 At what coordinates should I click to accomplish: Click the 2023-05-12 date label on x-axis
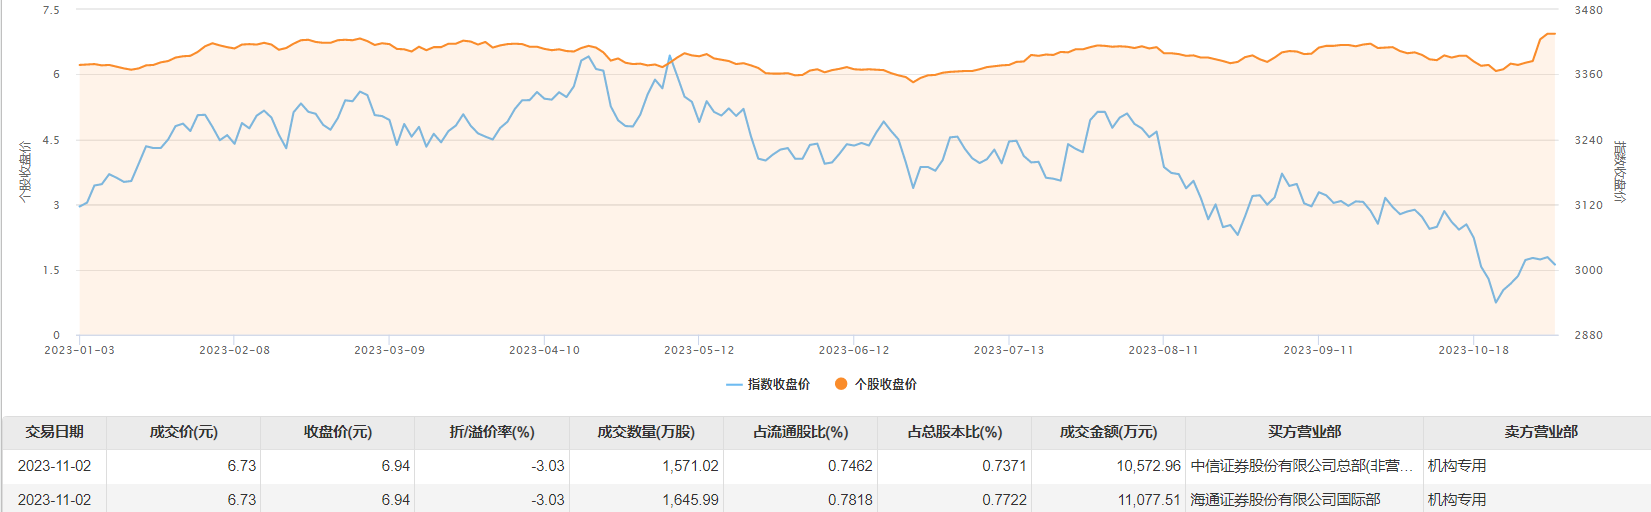coord(699,350)
